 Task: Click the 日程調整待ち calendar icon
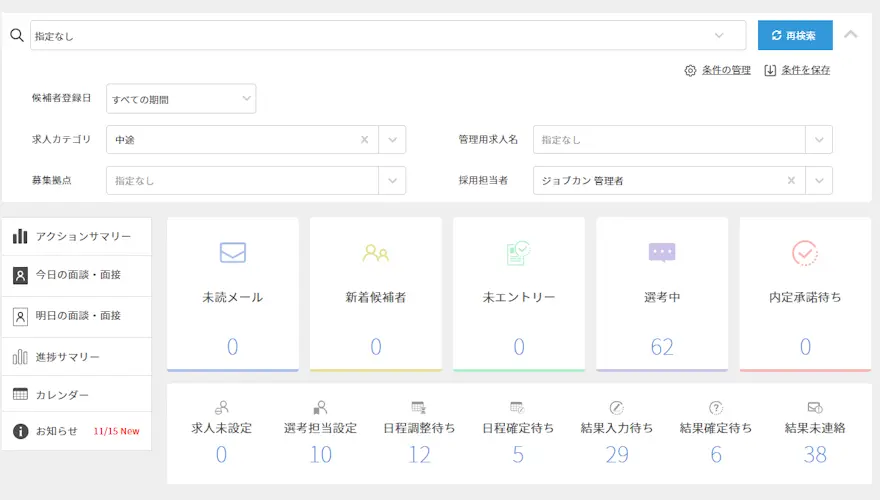419,407
